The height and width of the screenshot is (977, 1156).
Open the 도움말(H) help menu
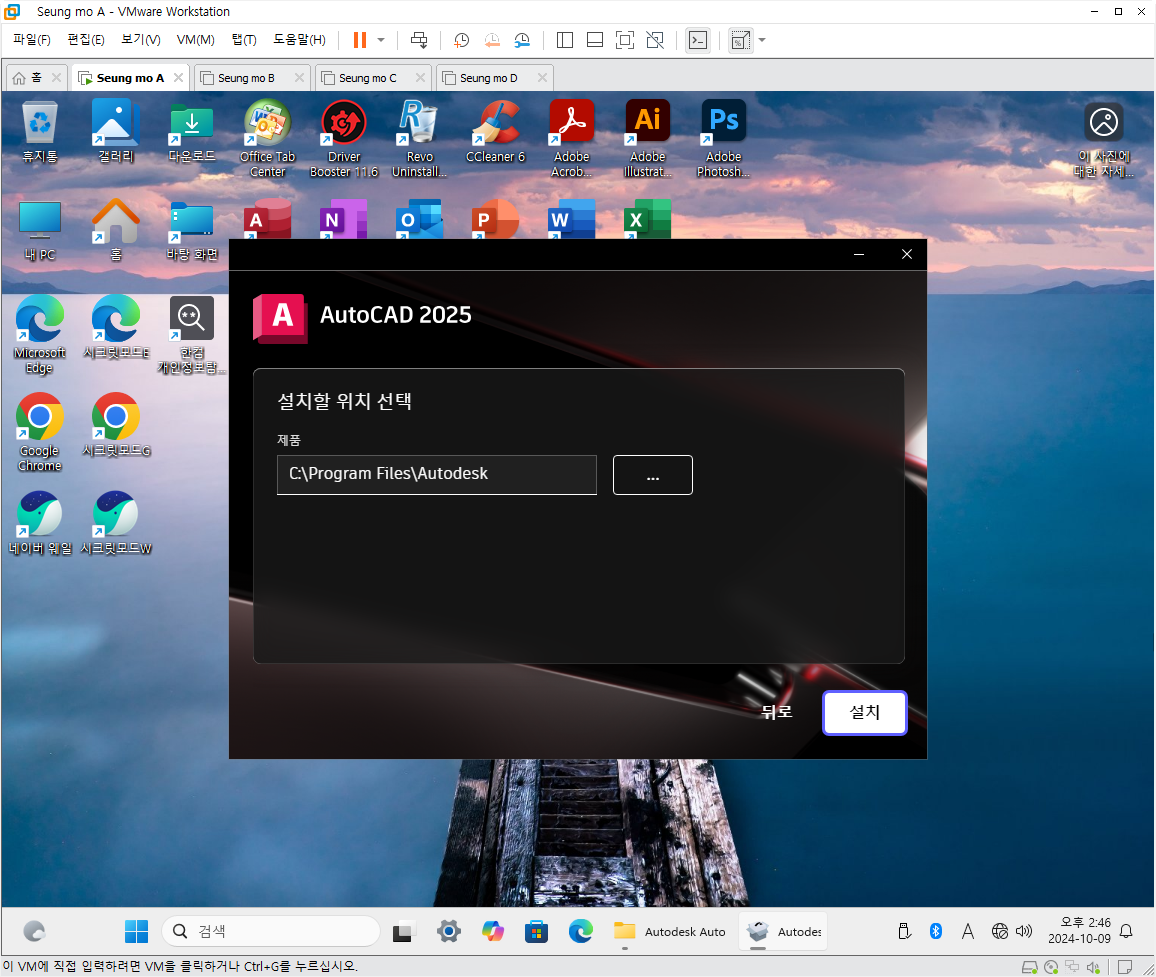[x=299, y=40]
